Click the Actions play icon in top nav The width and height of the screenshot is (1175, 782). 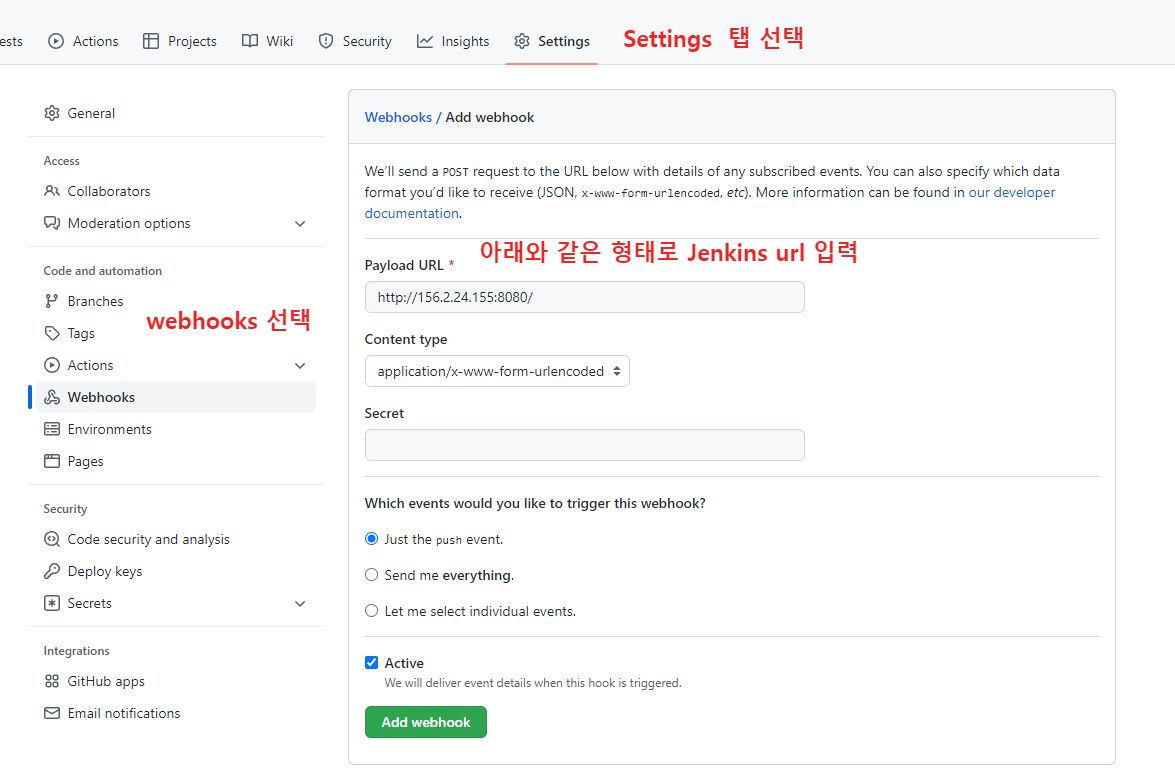point(56,41)
